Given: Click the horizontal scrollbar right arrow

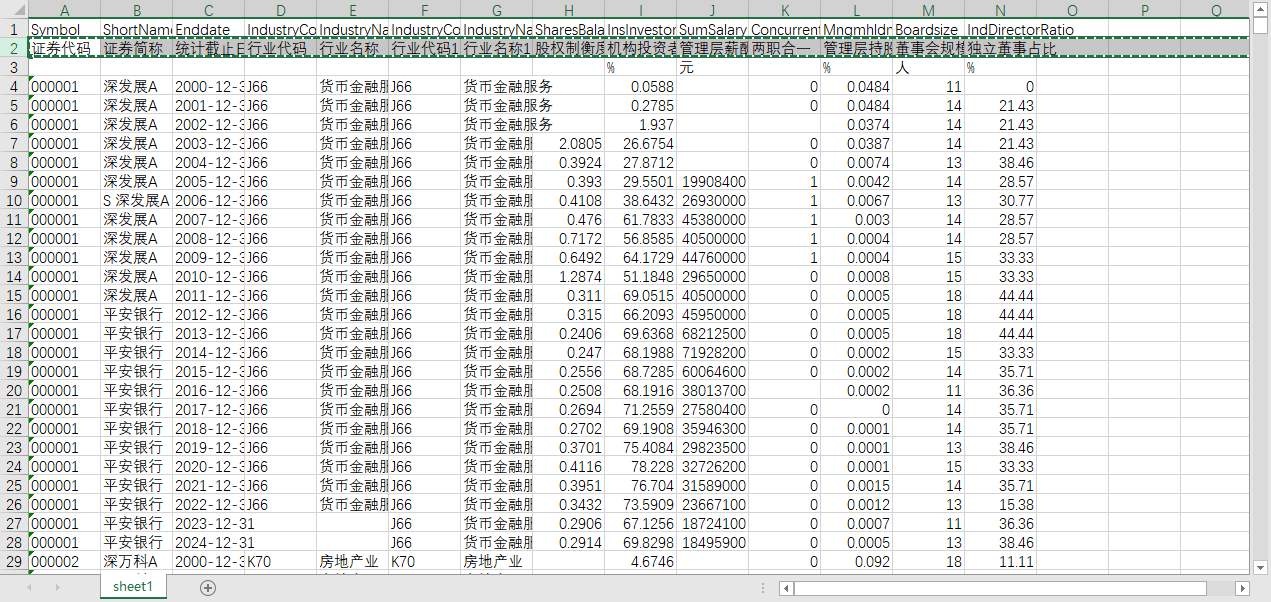Looking at the screenshot, I should (x=1243, y=588).
